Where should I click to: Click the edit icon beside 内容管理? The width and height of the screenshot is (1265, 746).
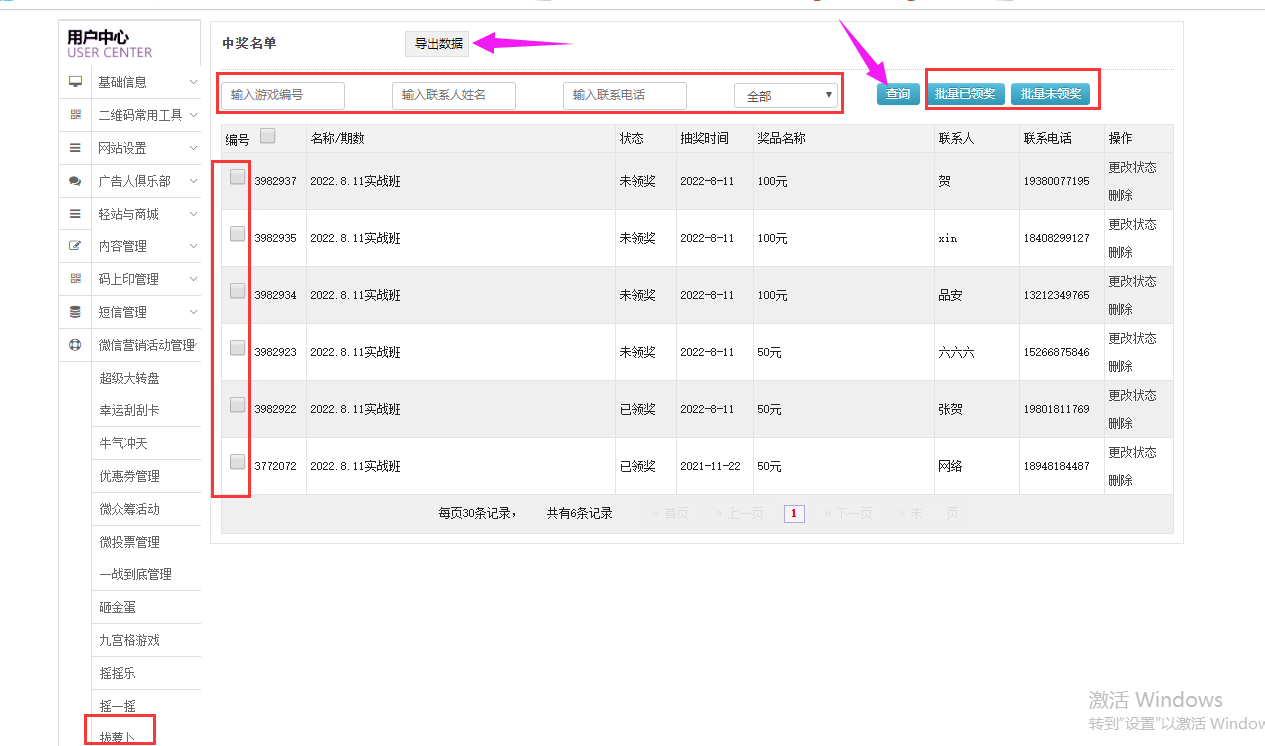[75, 246]
